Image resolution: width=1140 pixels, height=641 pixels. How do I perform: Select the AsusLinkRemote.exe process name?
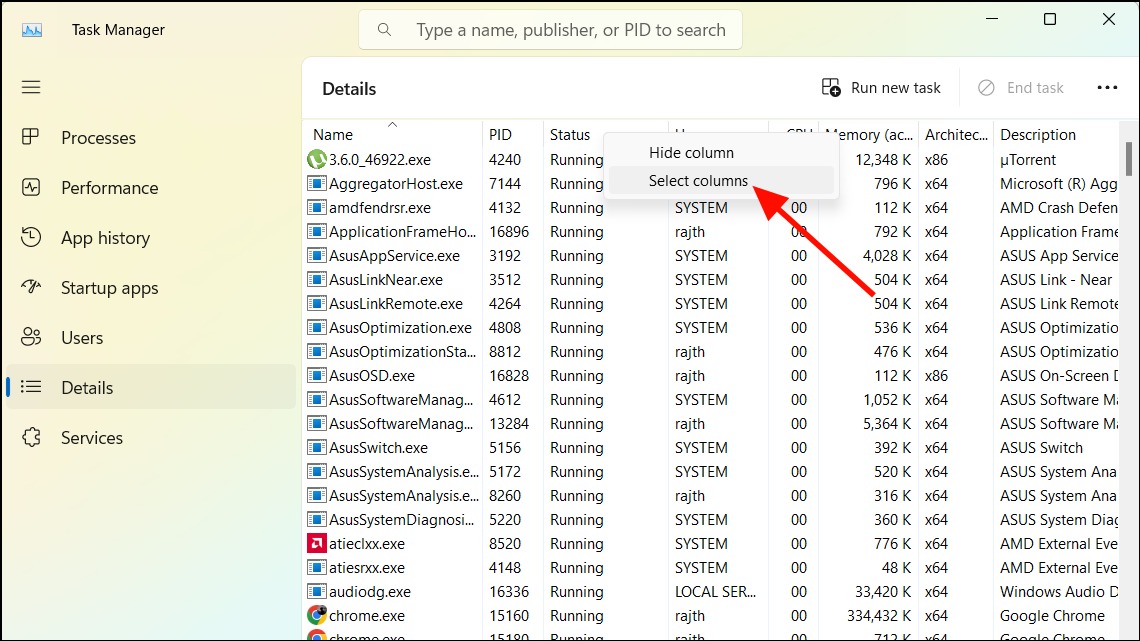(x=396, y=304)
